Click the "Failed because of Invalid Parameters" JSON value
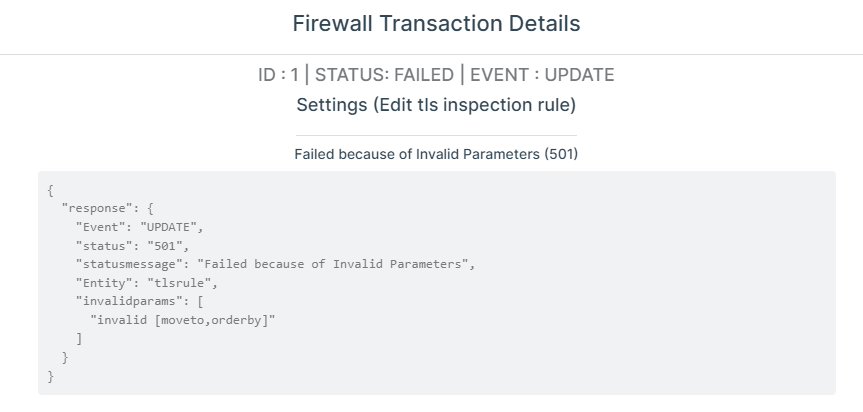863x412 pixels. (333, 264)
